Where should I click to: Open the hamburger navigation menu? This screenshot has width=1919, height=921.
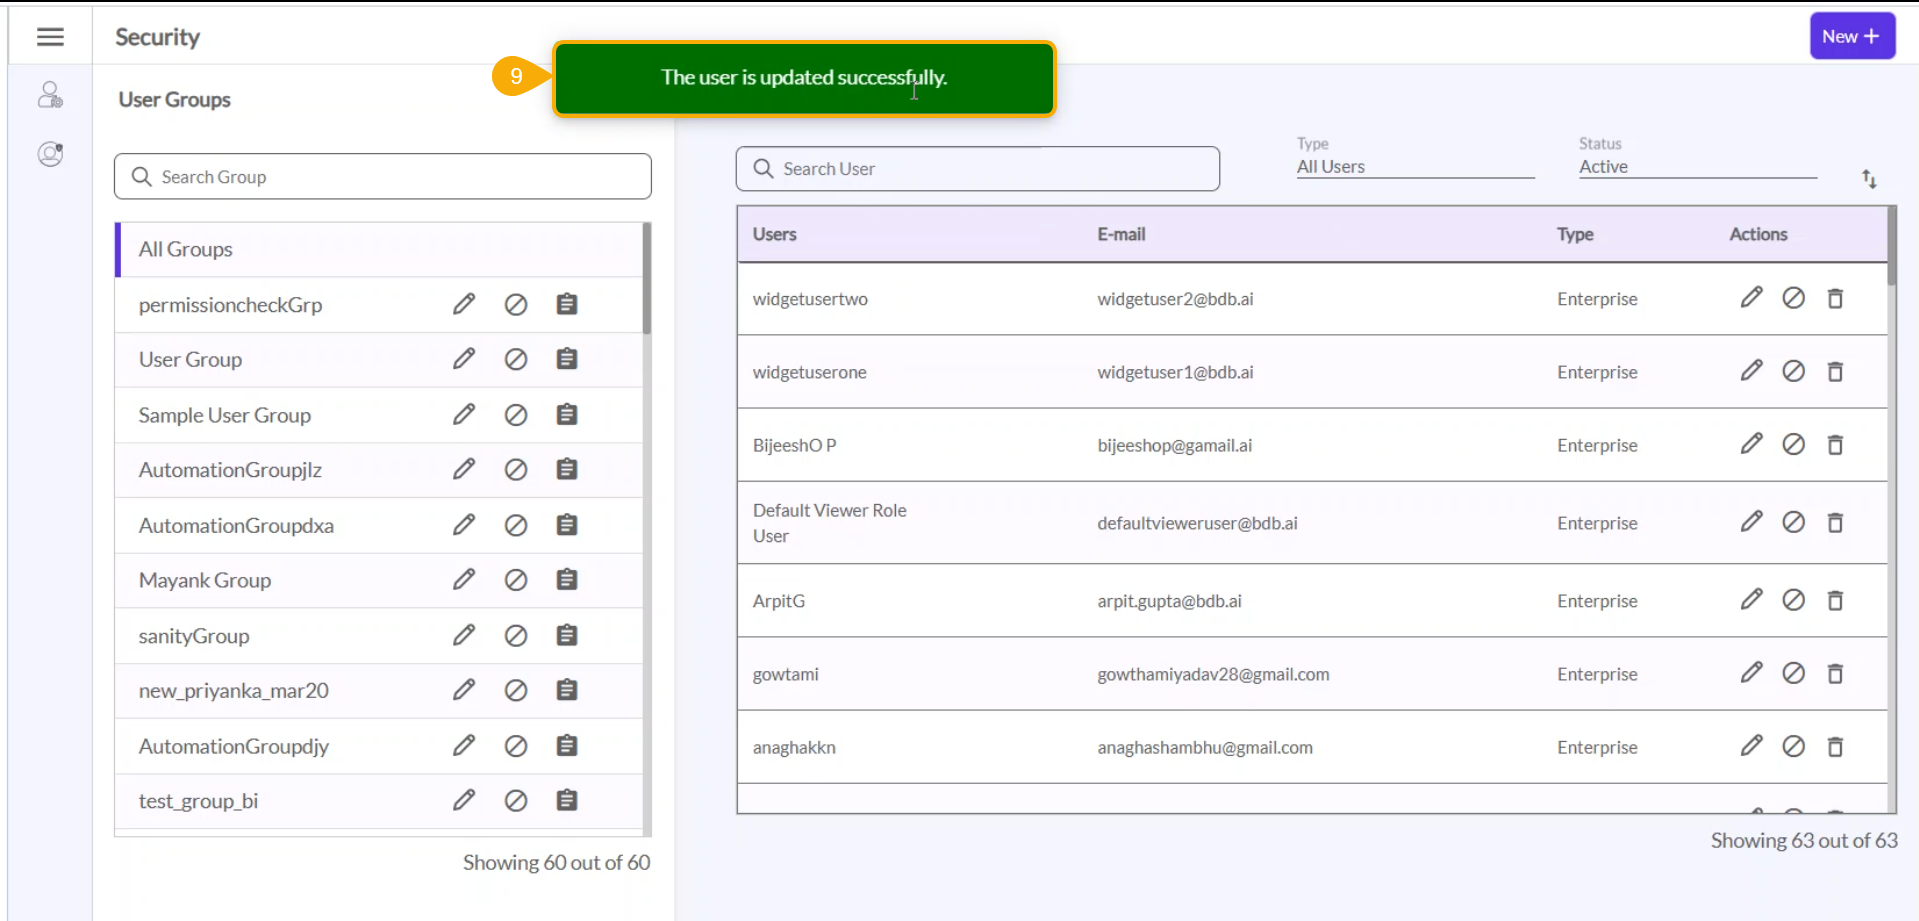[50, 37]
